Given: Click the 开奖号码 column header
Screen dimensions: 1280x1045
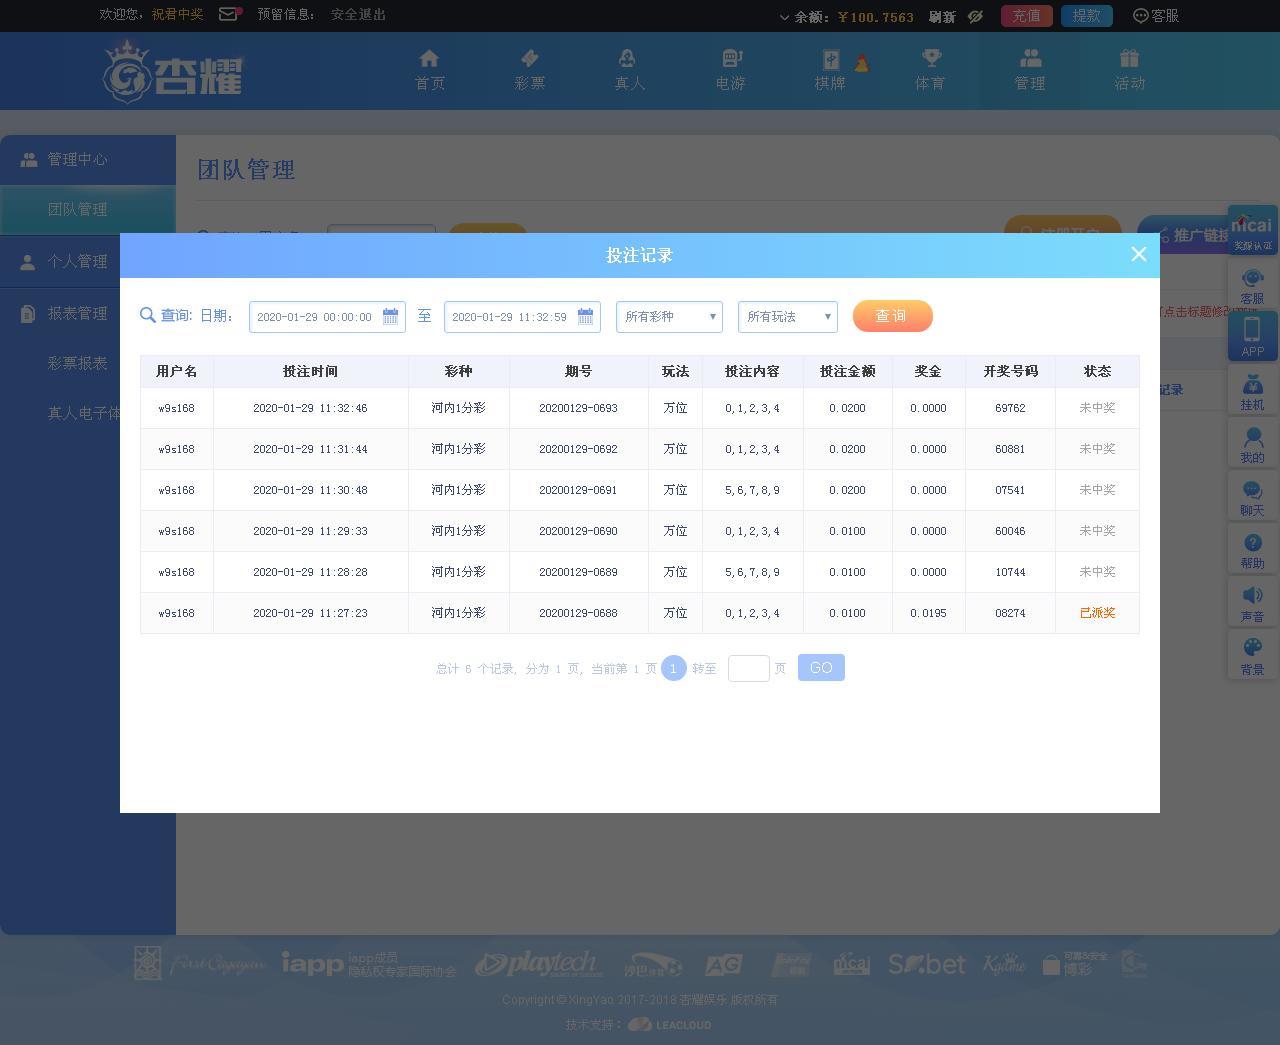Looking at the screenshot, I should coord(1010,371).
